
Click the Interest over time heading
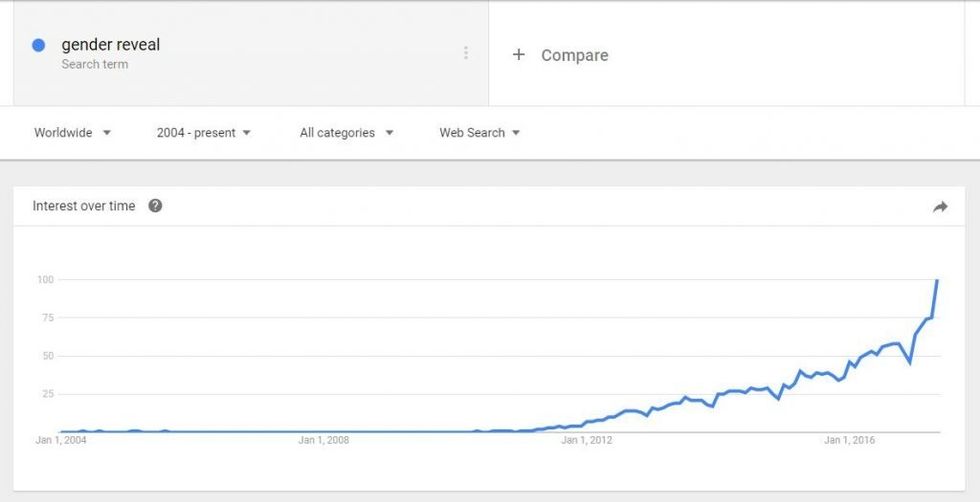click(84, 206)
